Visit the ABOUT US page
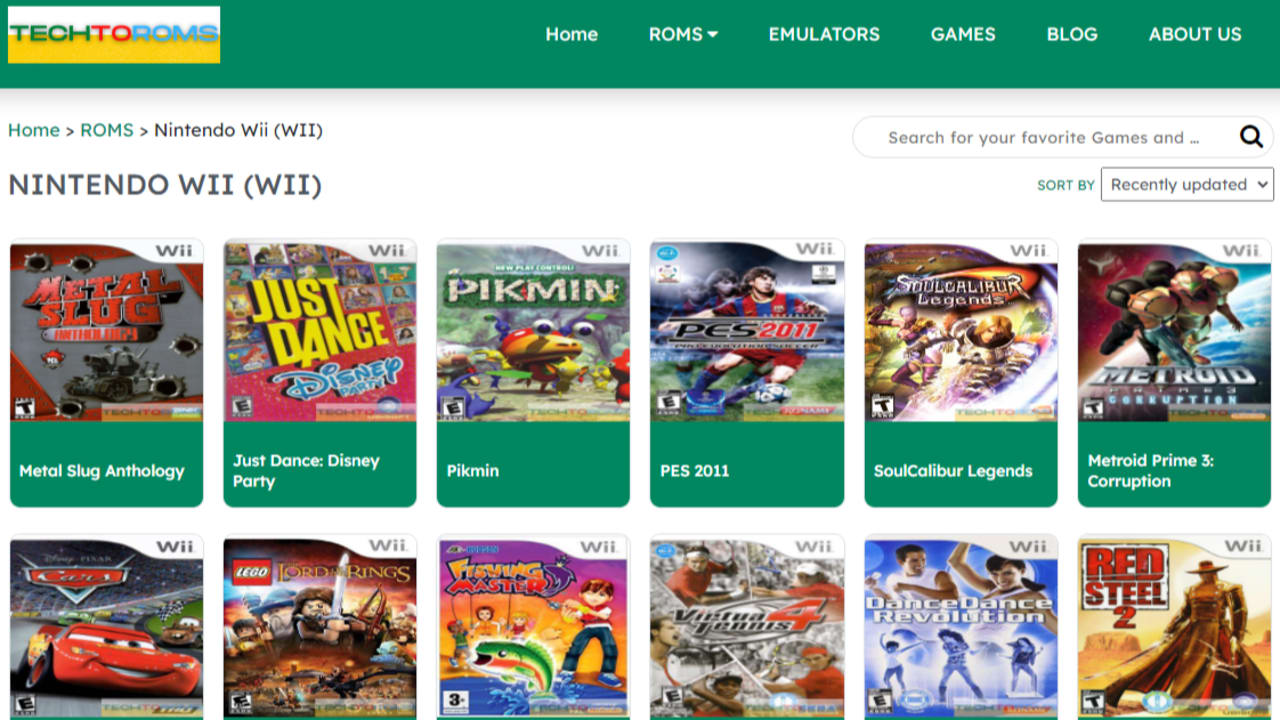 1195,34
